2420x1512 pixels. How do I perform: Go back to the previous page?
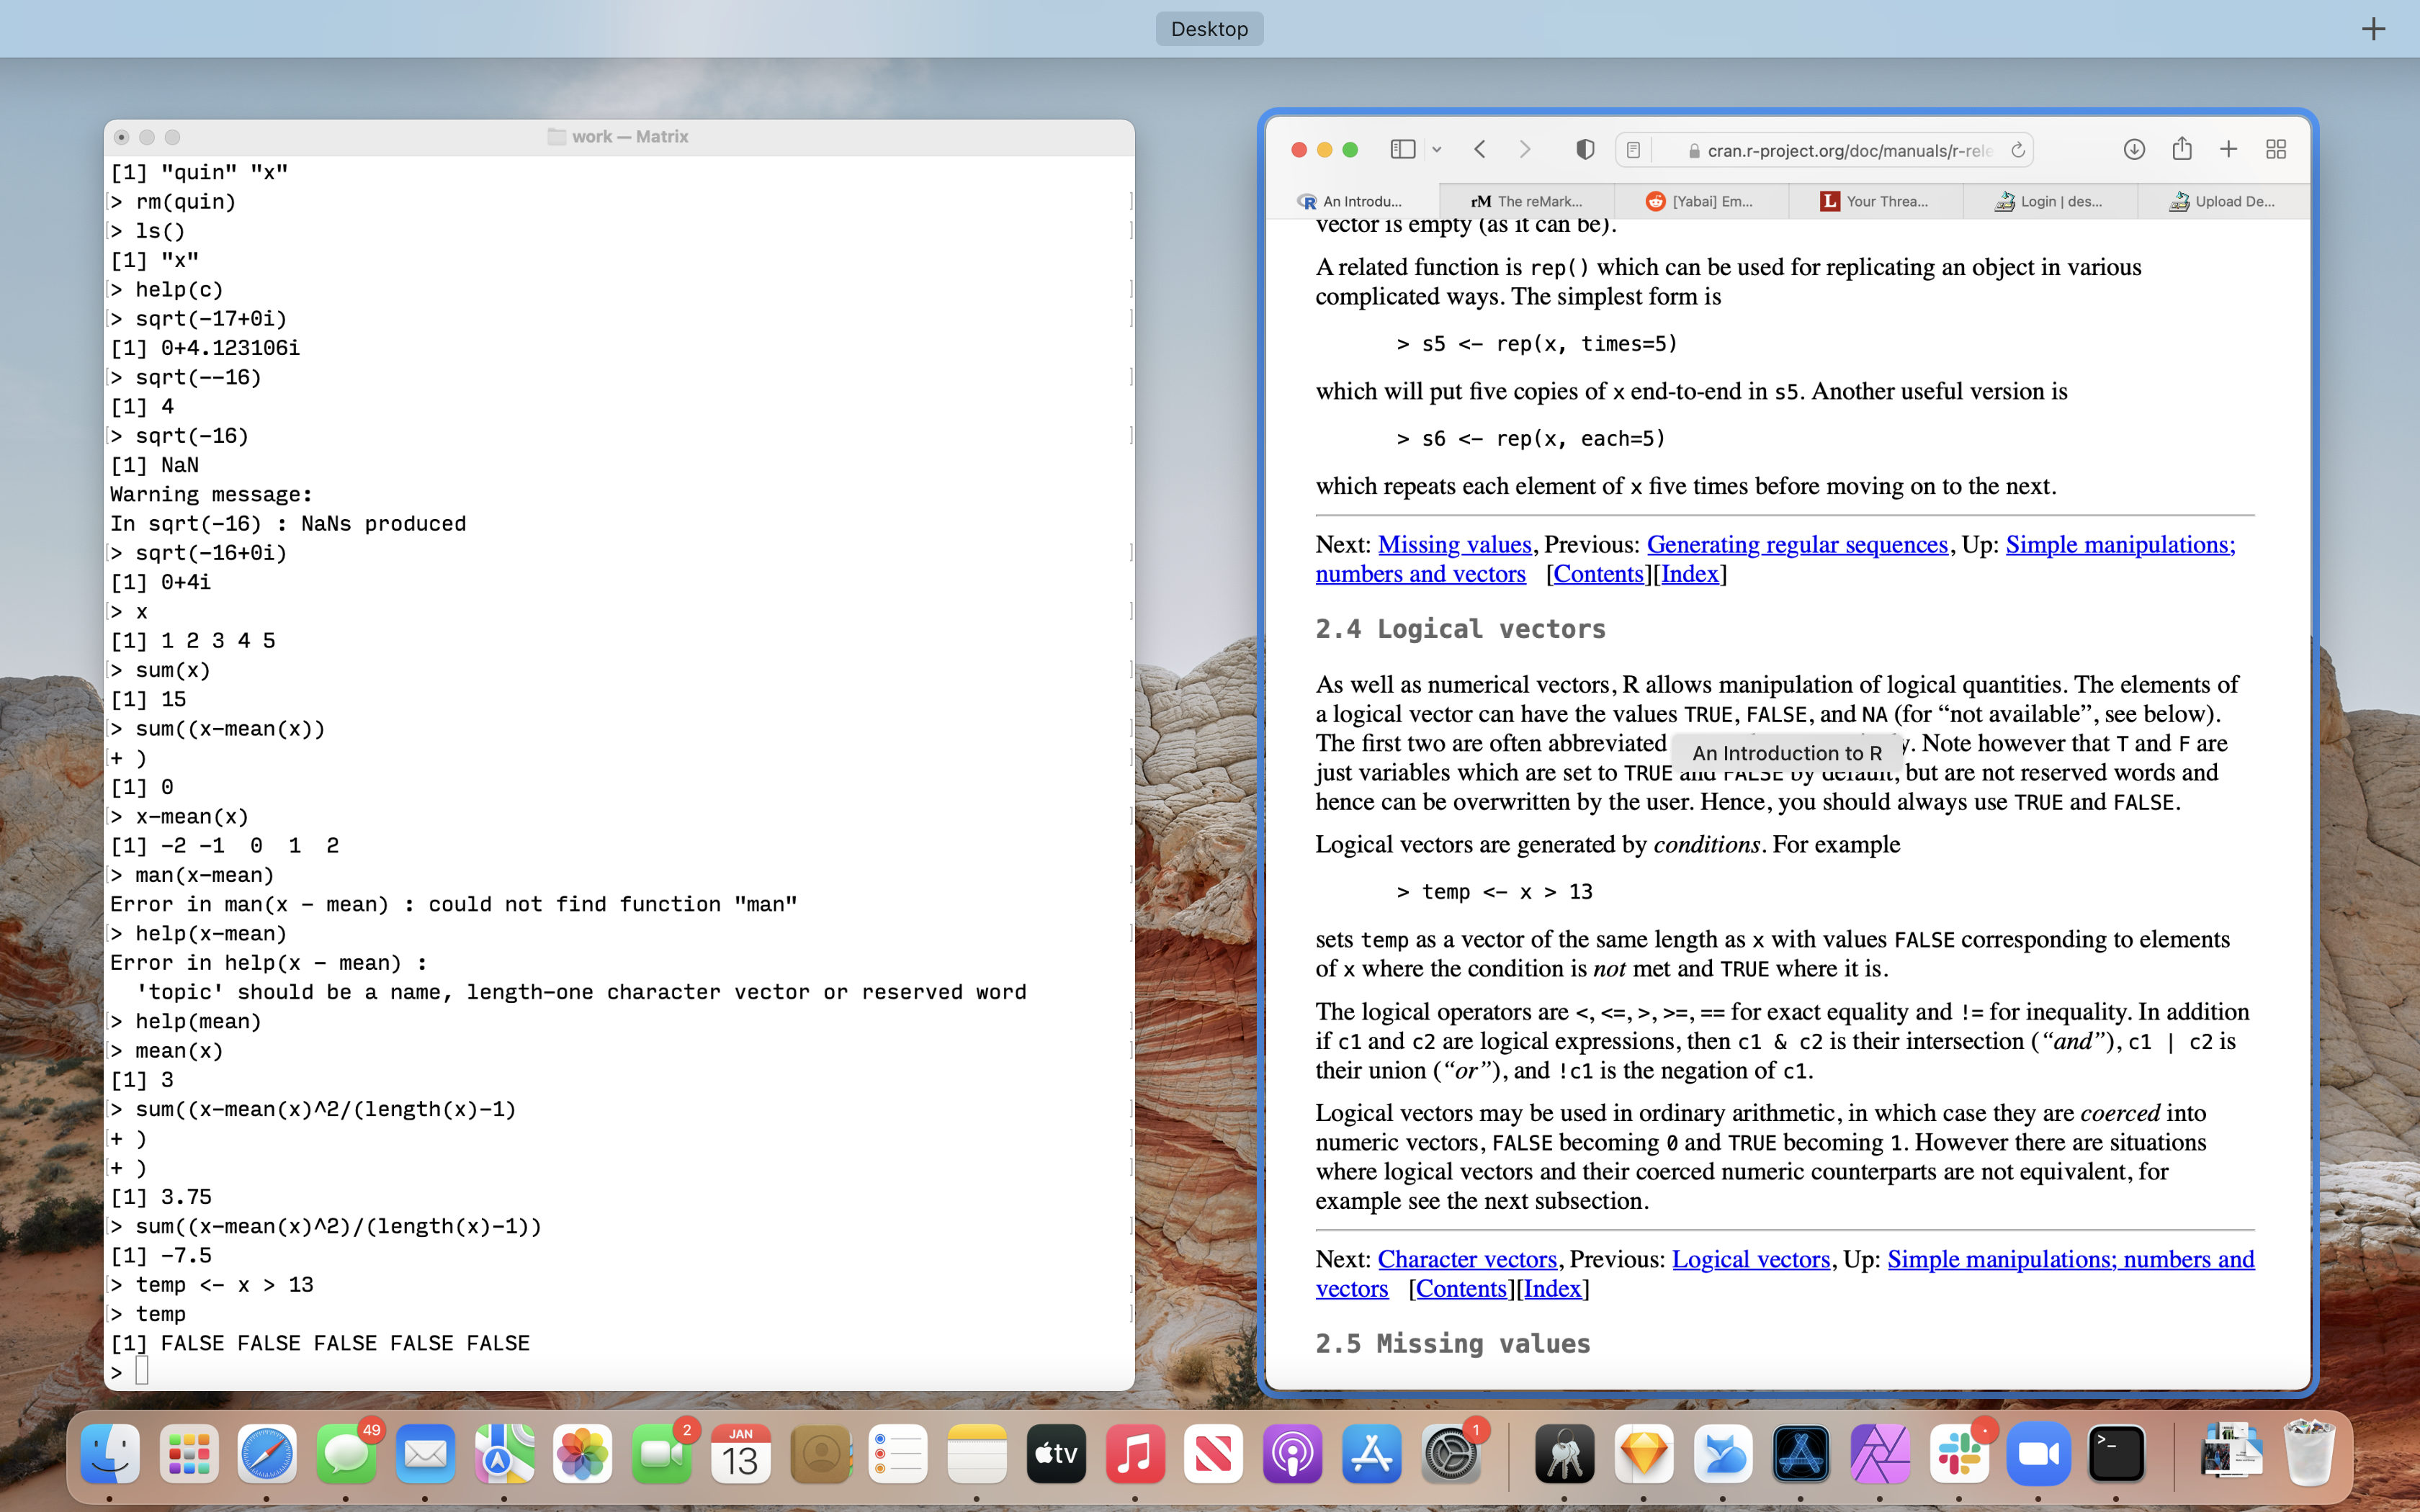point(1480,150)
